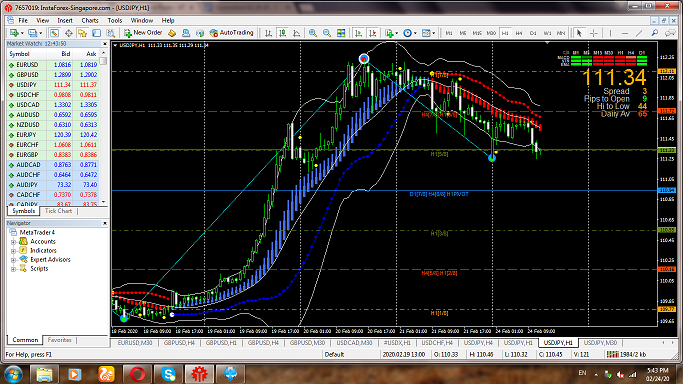Tile chart windows icon
Image resolution: width=683 pixels, height=384 pixels.
[341, 33]
